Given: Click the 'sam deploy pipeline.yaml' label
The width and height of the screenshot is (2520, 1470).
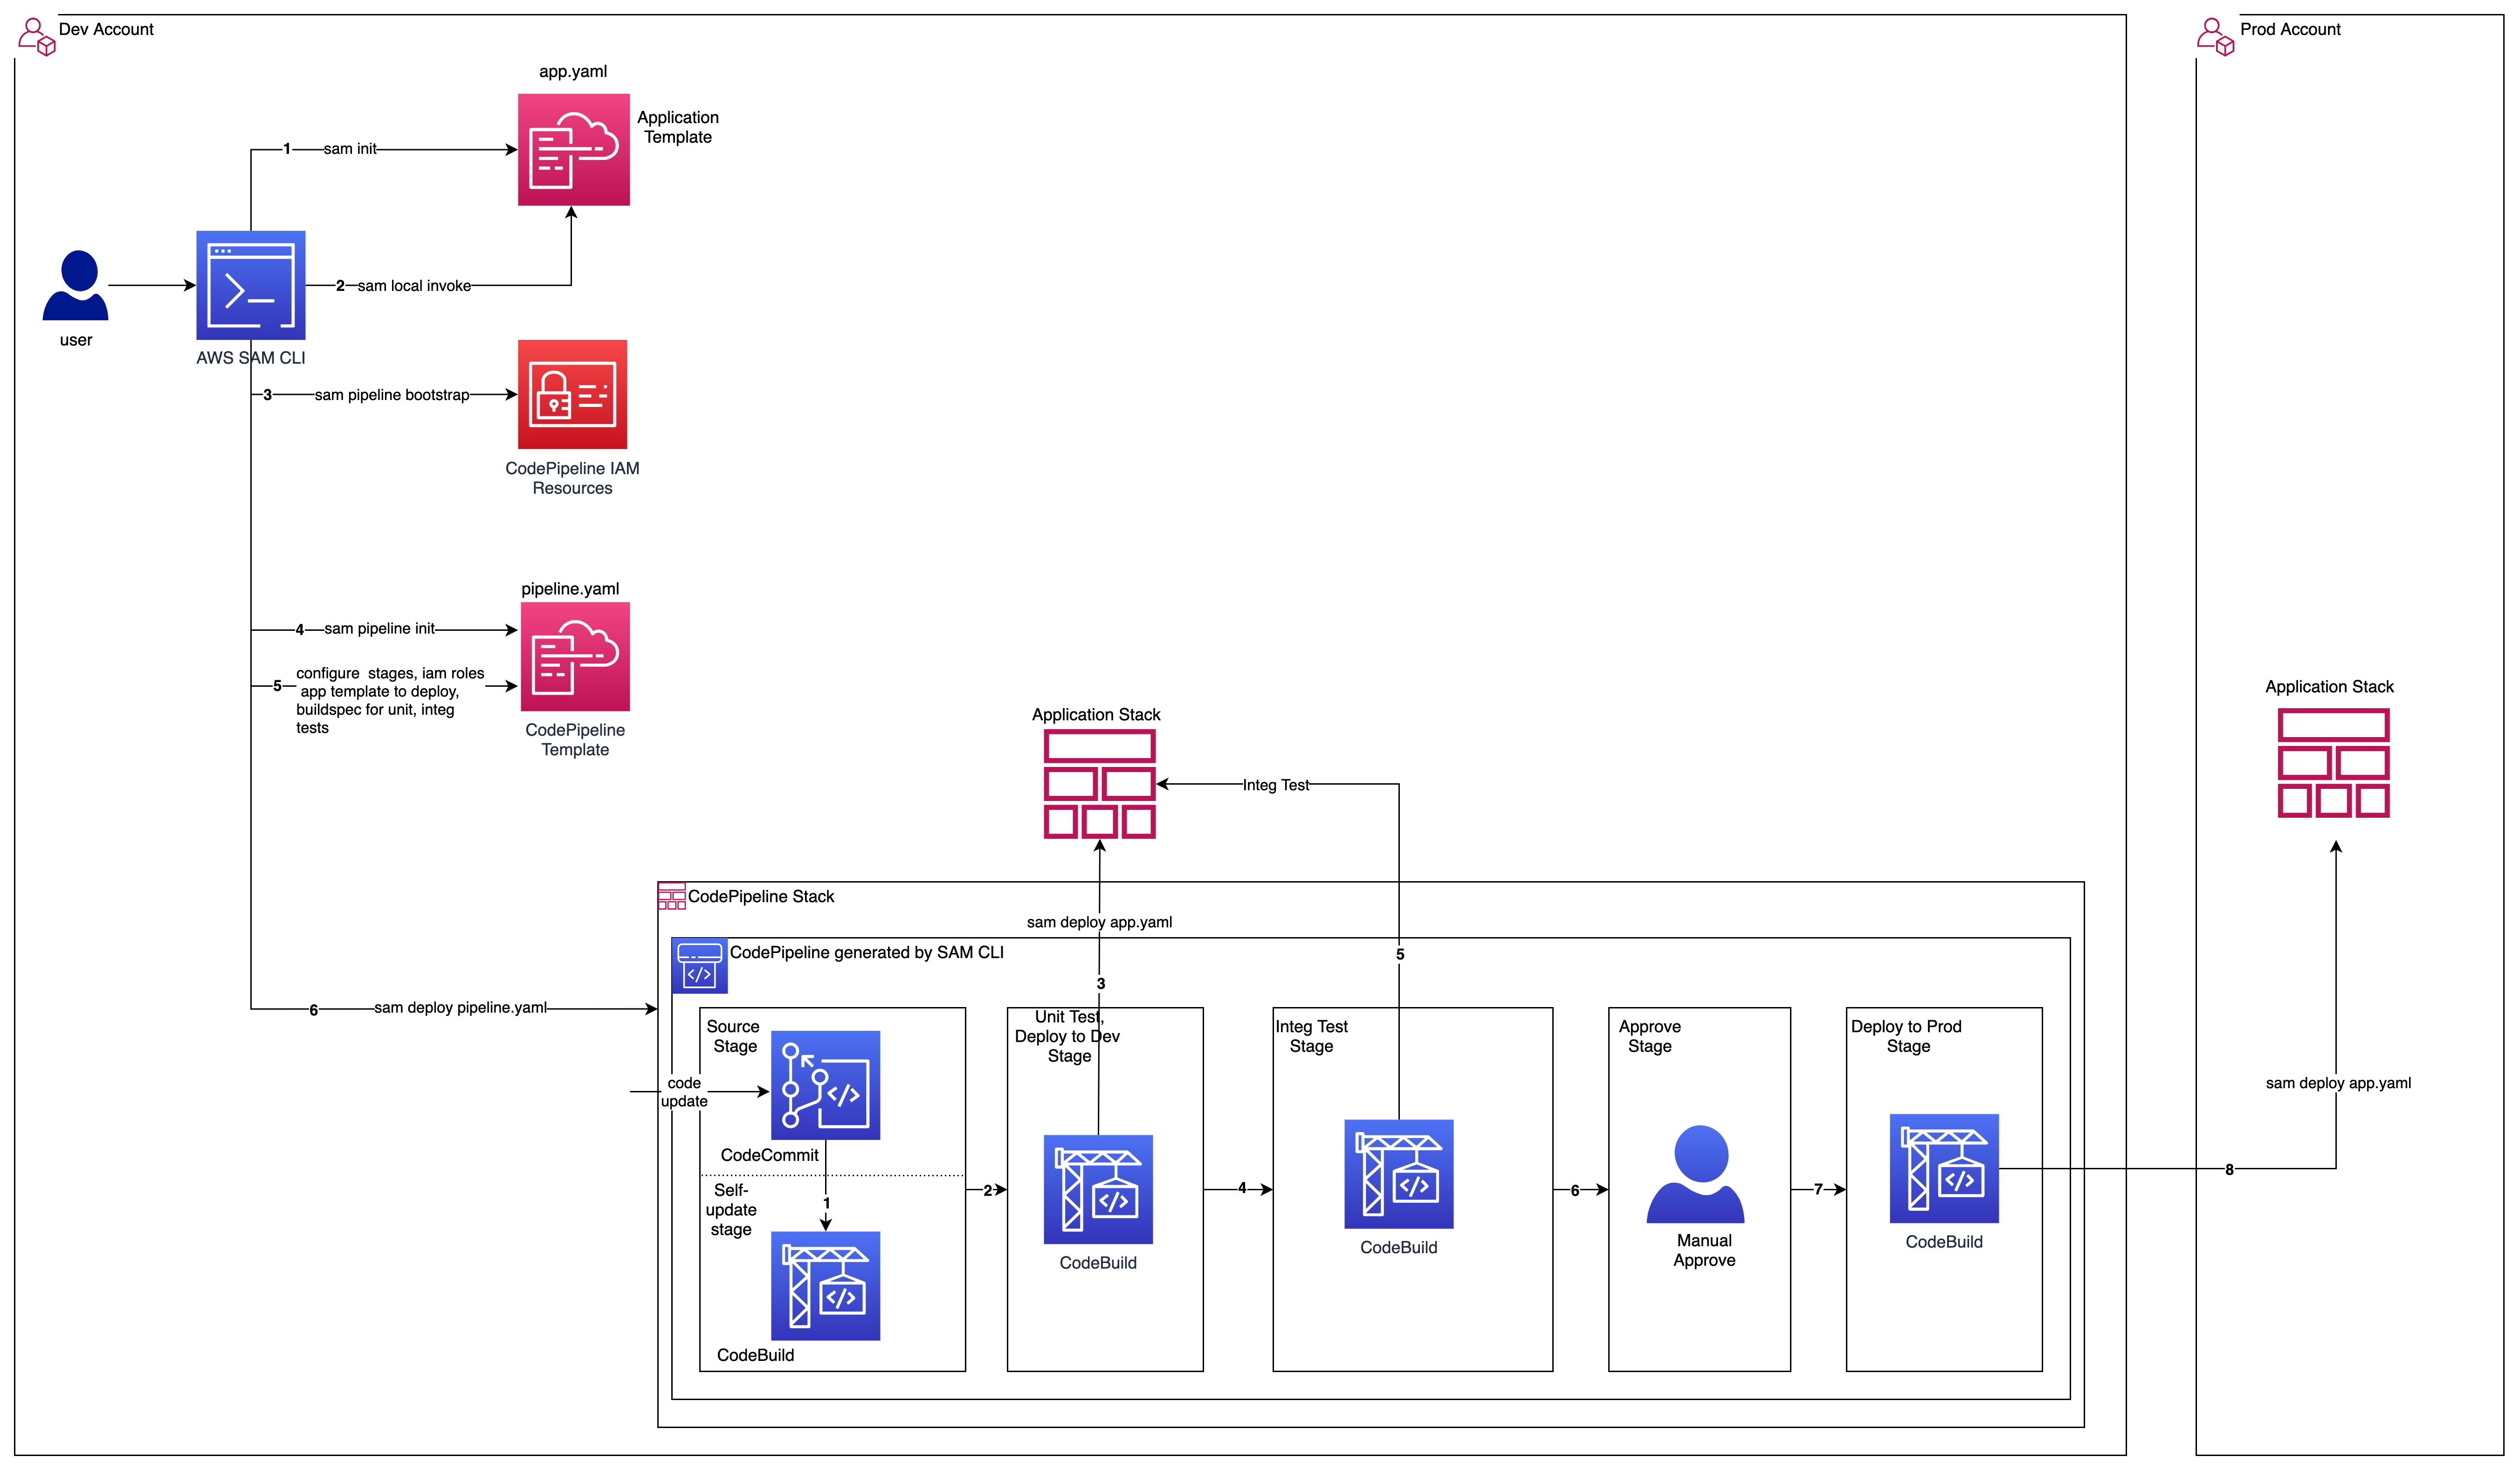Looking at the screenshot, I should coord(460,1008).
